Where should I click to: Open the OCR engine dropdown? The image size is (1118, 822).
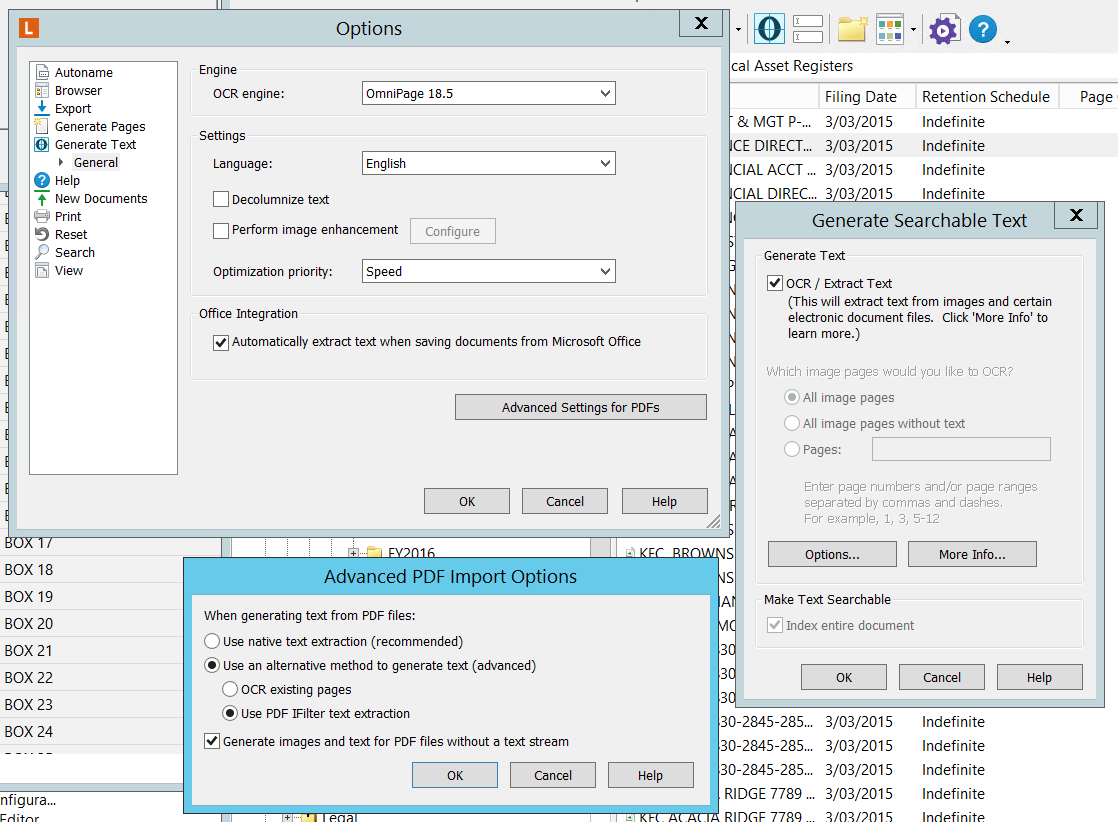click(488, 94)
